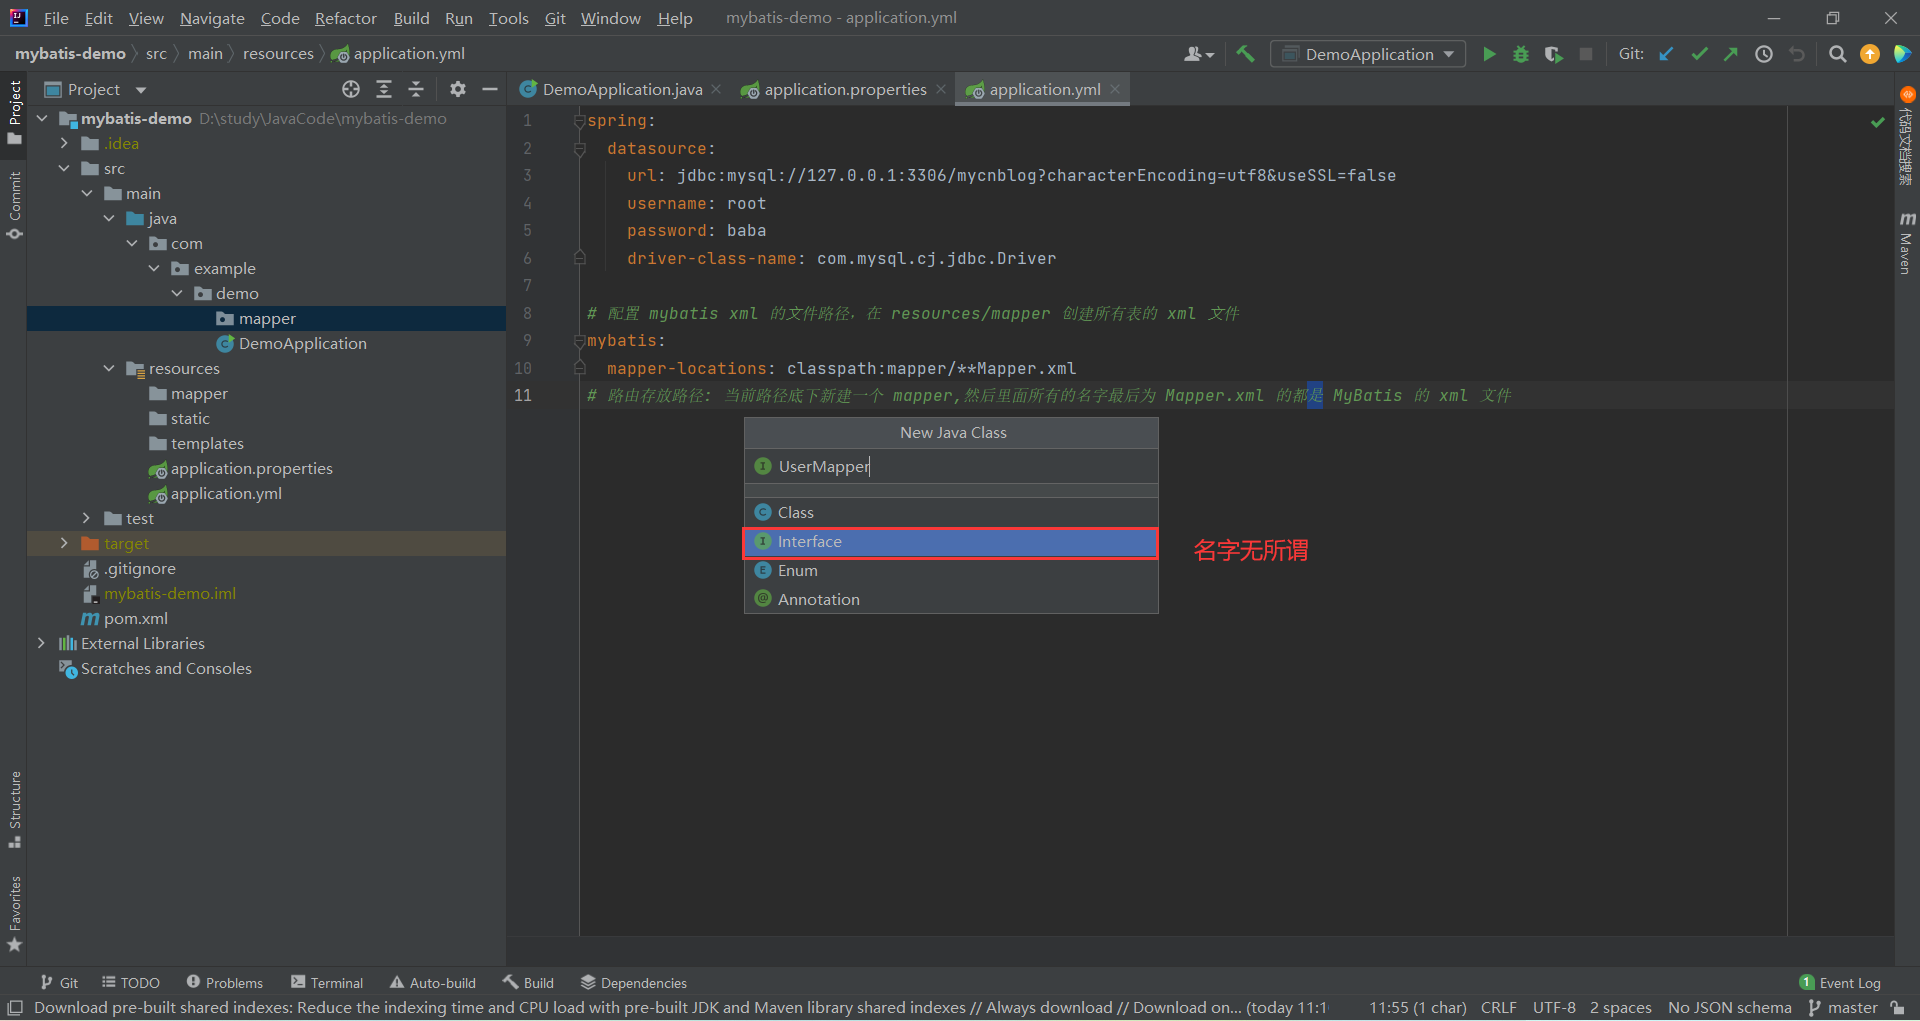The height and width of the screenshot is (1021, 1920).
Task: Collapse the main folder arrow
Action: coord(87,193)
